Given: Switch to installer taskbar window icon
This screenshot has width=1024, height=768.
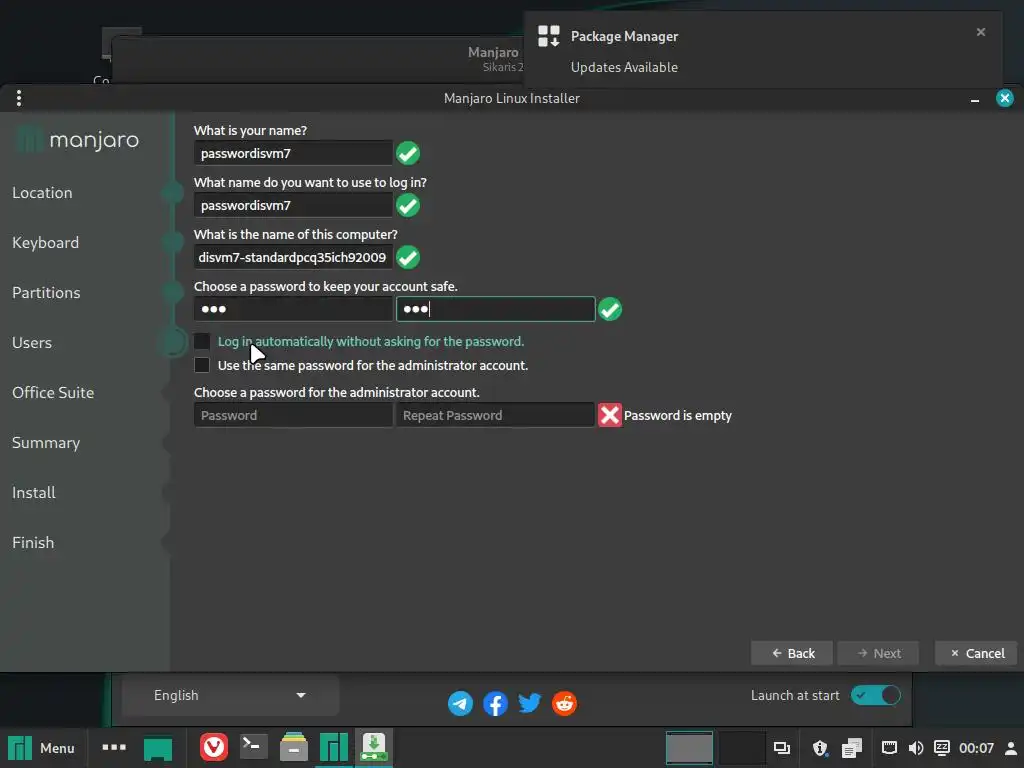Looking at the screenshot, I should (x=374, y=747).
